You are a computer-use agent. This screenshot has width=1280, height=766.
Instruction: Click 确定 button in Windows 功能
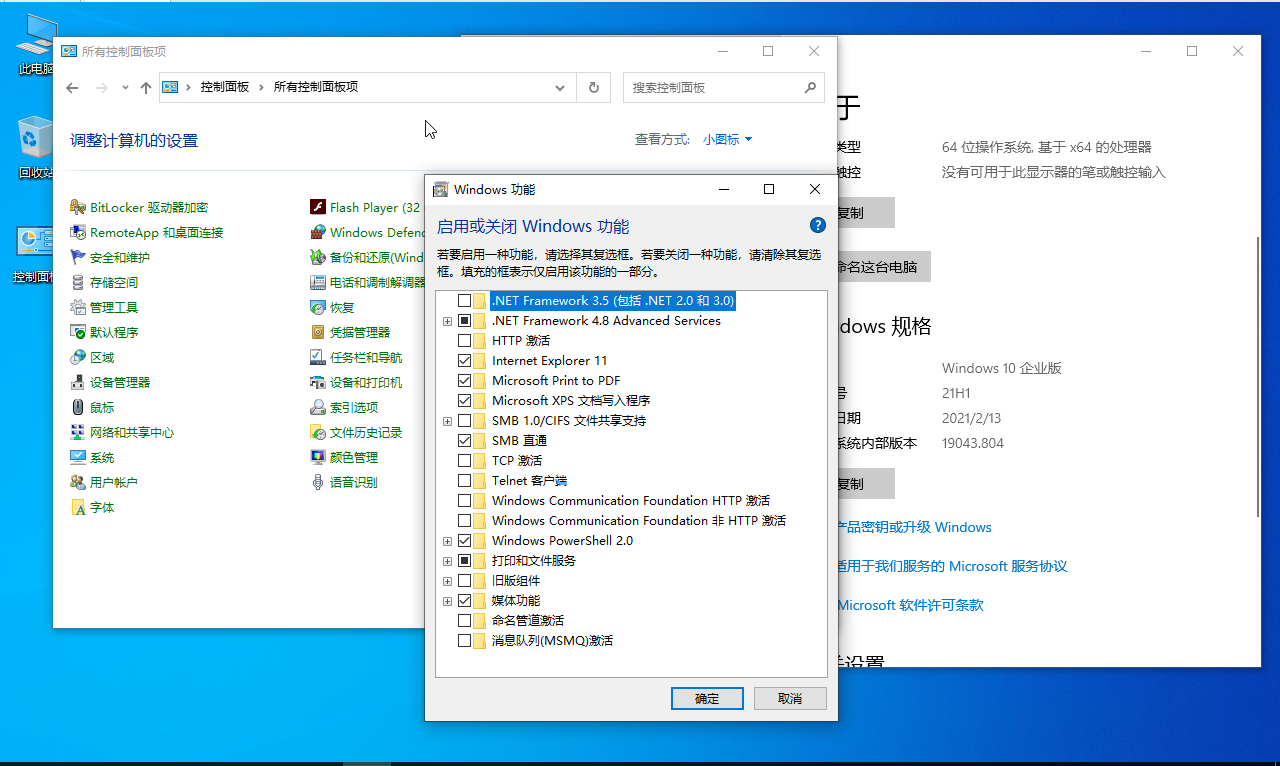click(x=707, y=698)
